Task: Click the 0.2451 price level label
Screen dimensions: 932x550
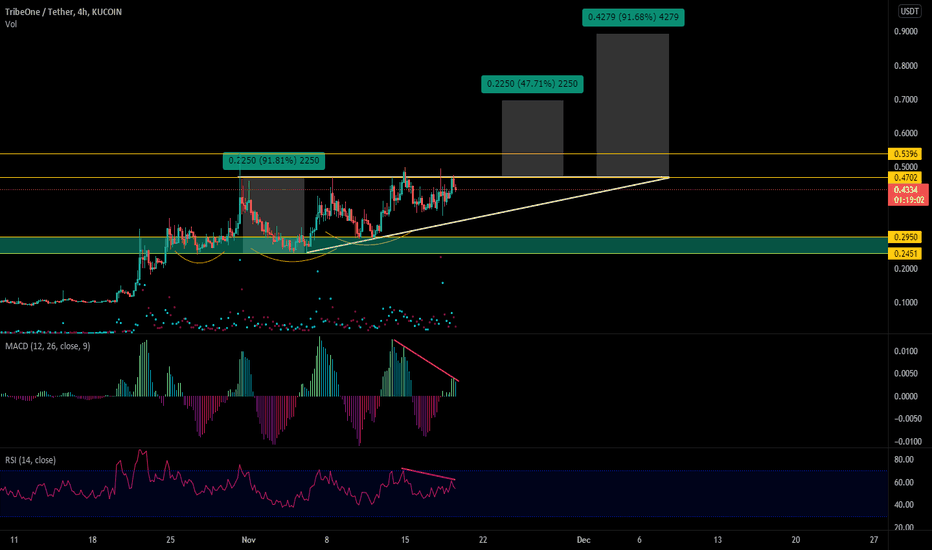Action: (905, 254)
